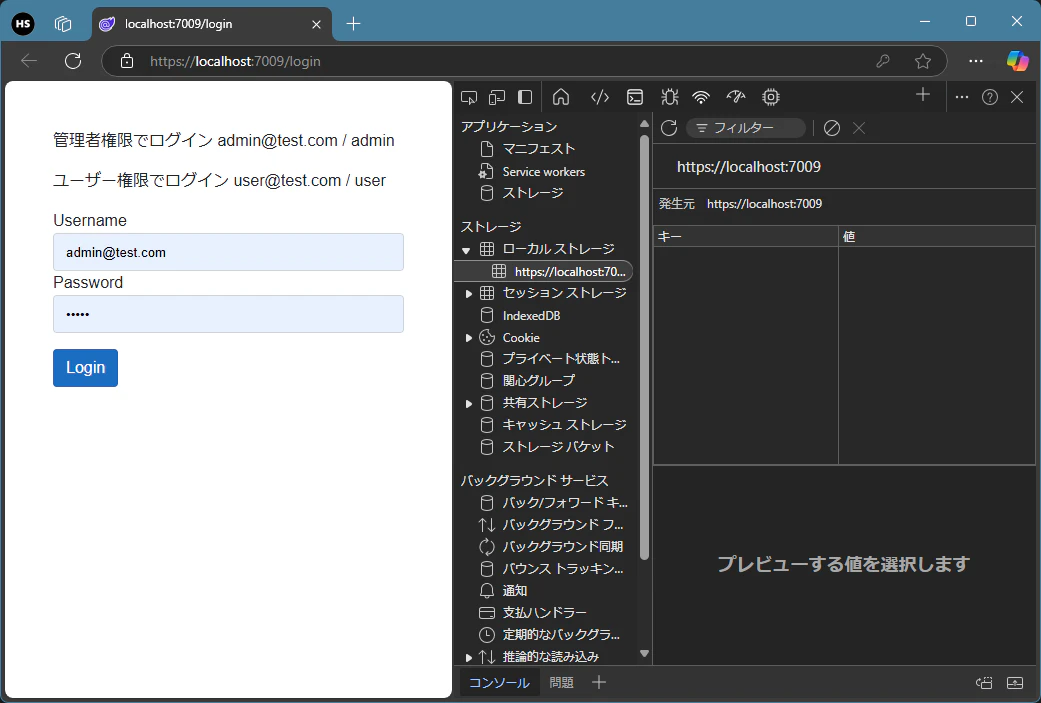Image resolution: width=1041 pixels, height=703 pixels.
Task: Click the キー column header
Action: tap(746, 236)
